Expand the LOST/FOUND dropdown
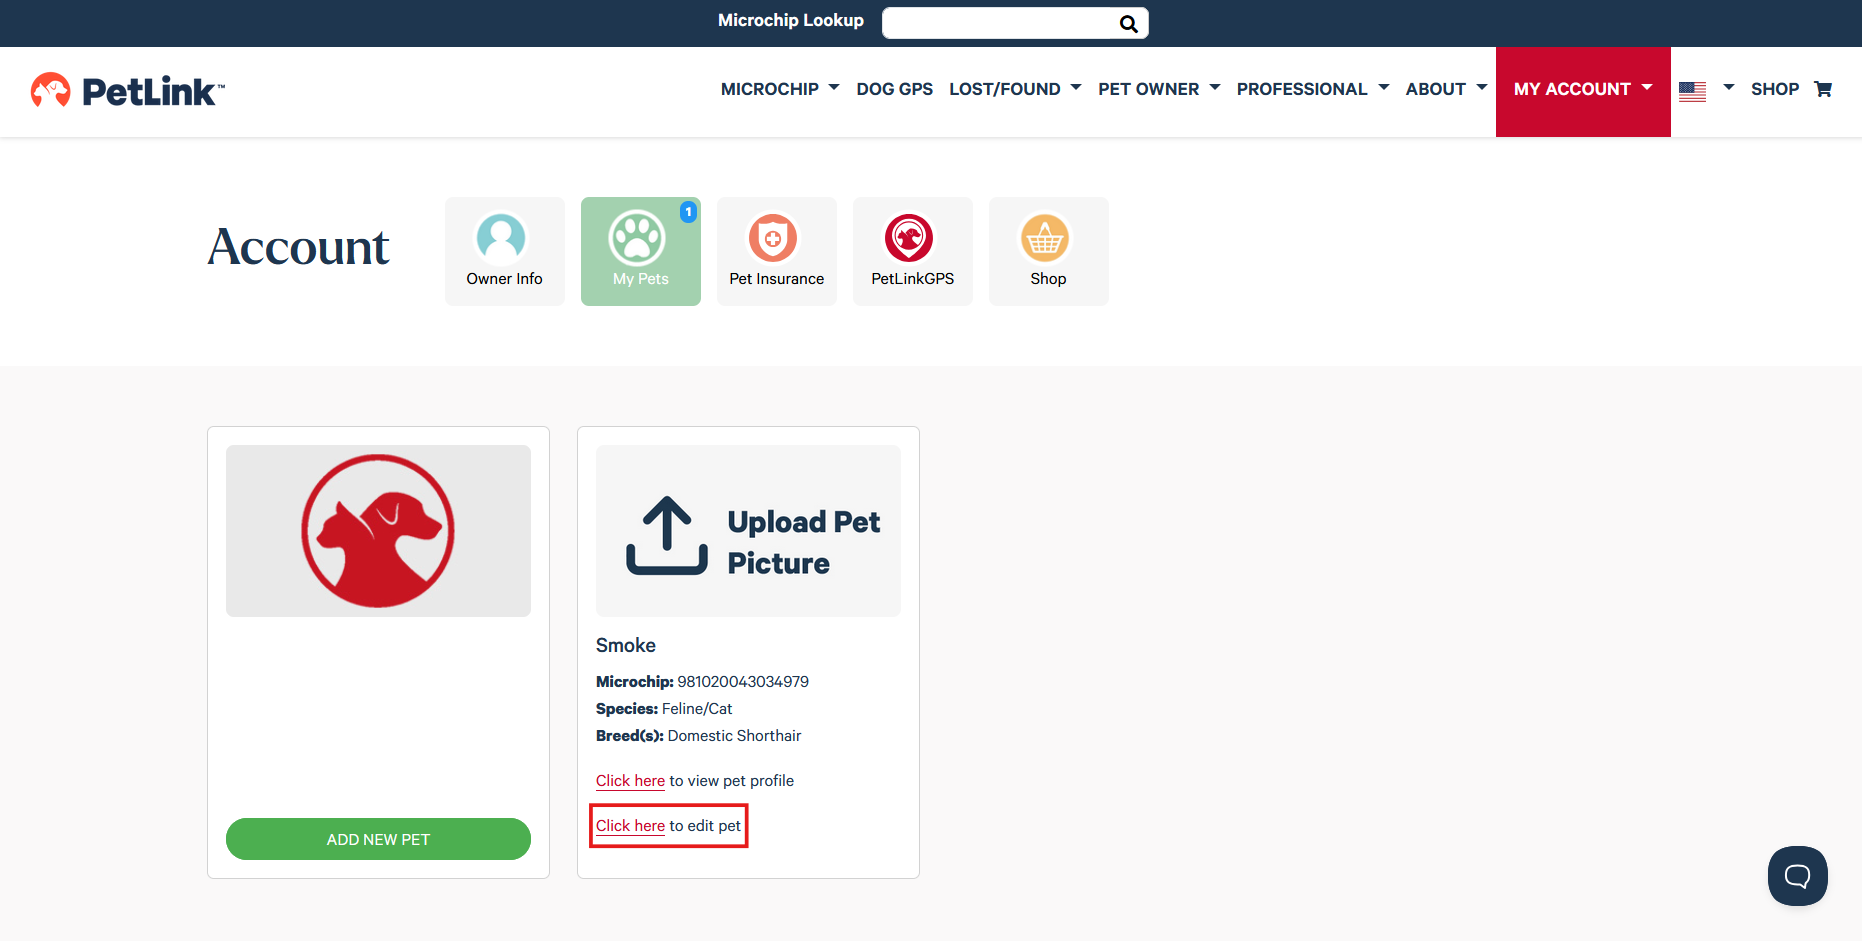 (1015, 89)
